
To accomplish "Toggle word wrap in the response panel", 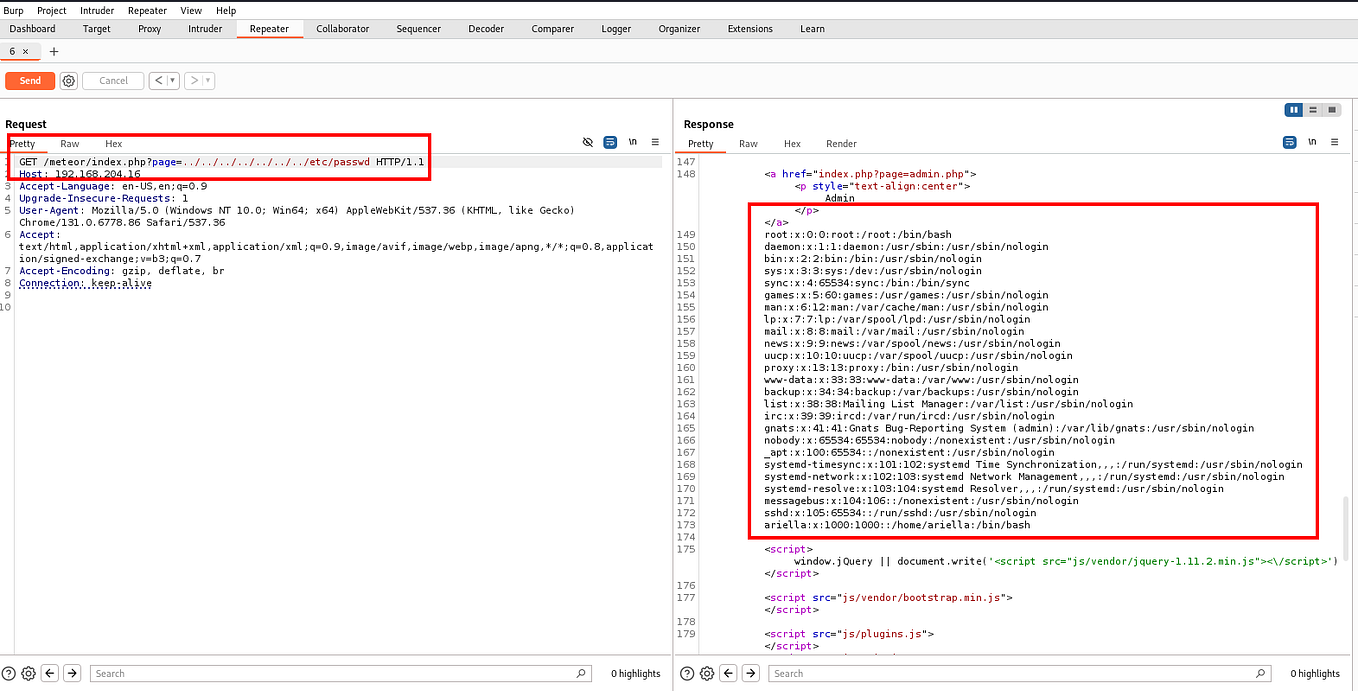I will pyautogui.click(x=1289, y=142).
